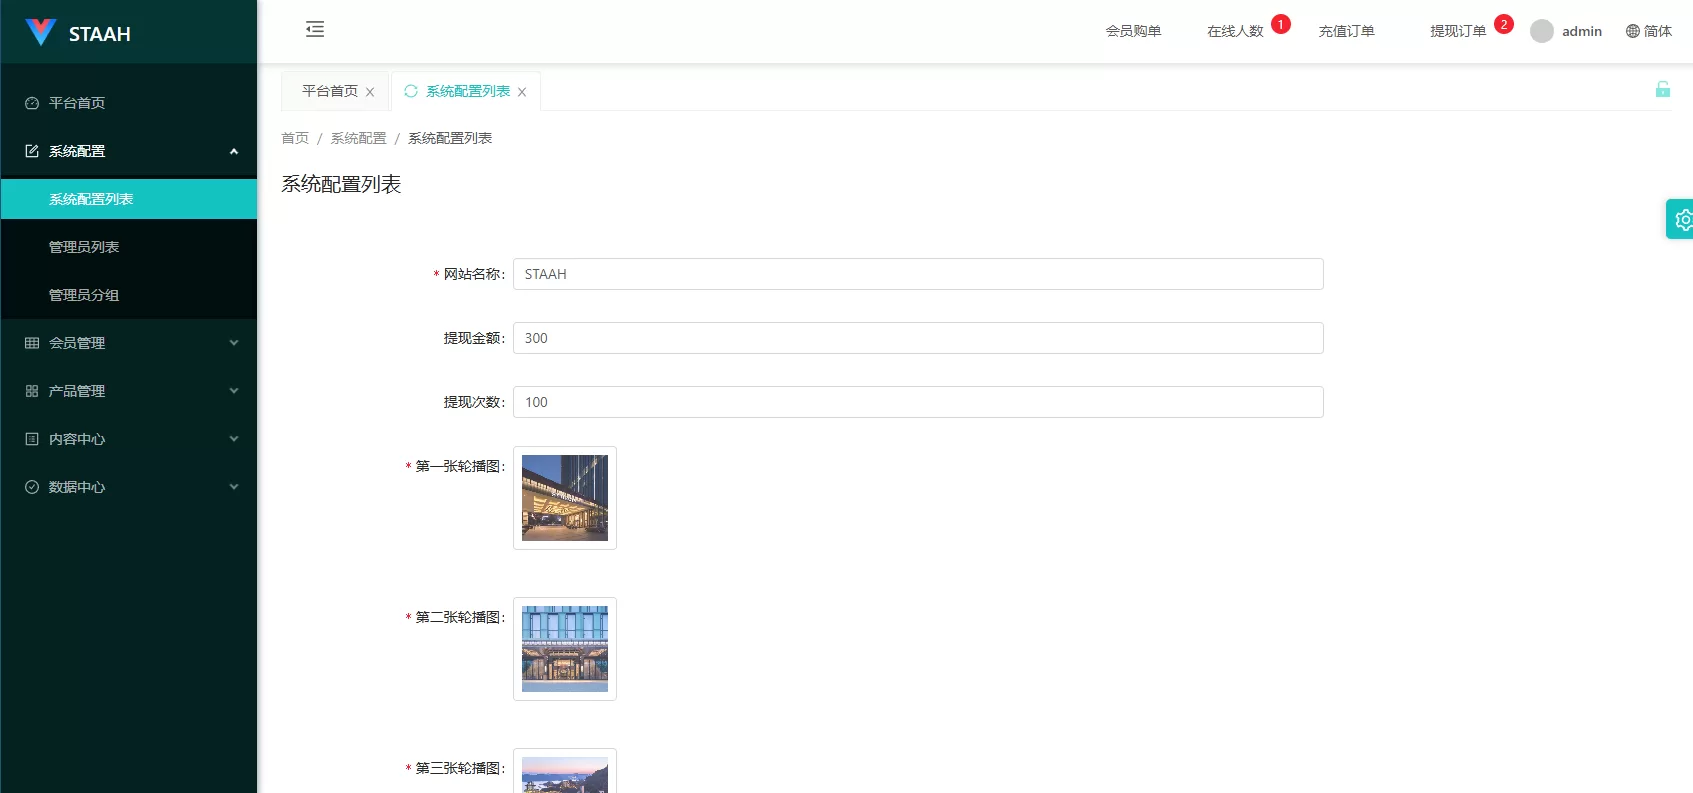Click 首页 in the breadcrumb
The height and width of the screenshot is (793, 1693).
coord(295,138)
